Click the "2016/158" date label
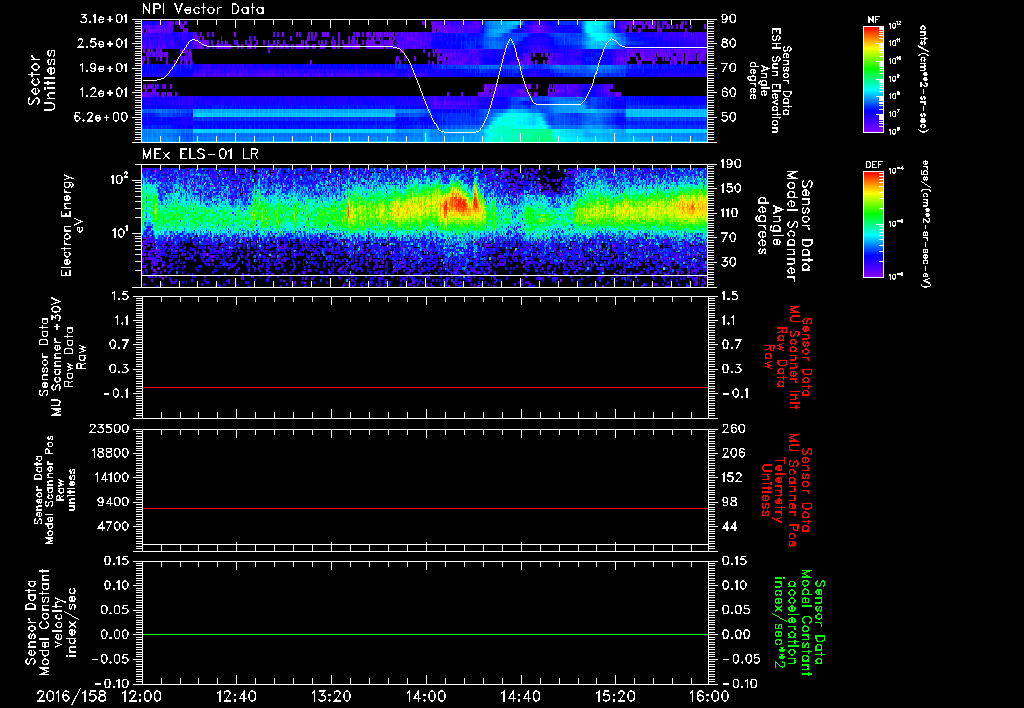The image size is (1024, 708). pyautogui.click(x=71, y=696)
